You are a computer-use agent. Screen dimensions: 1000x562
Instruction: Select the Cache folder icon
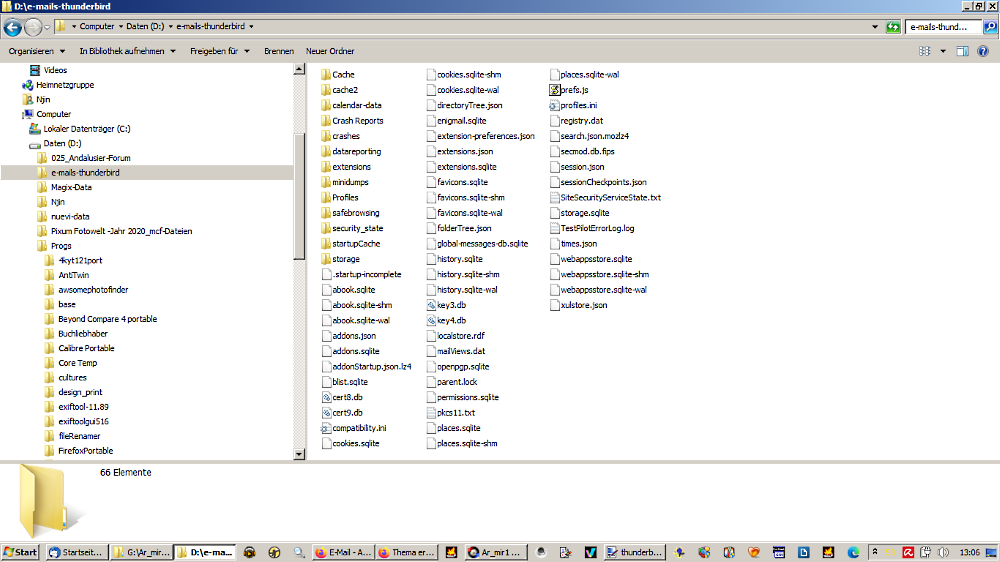tap(327, 75)
